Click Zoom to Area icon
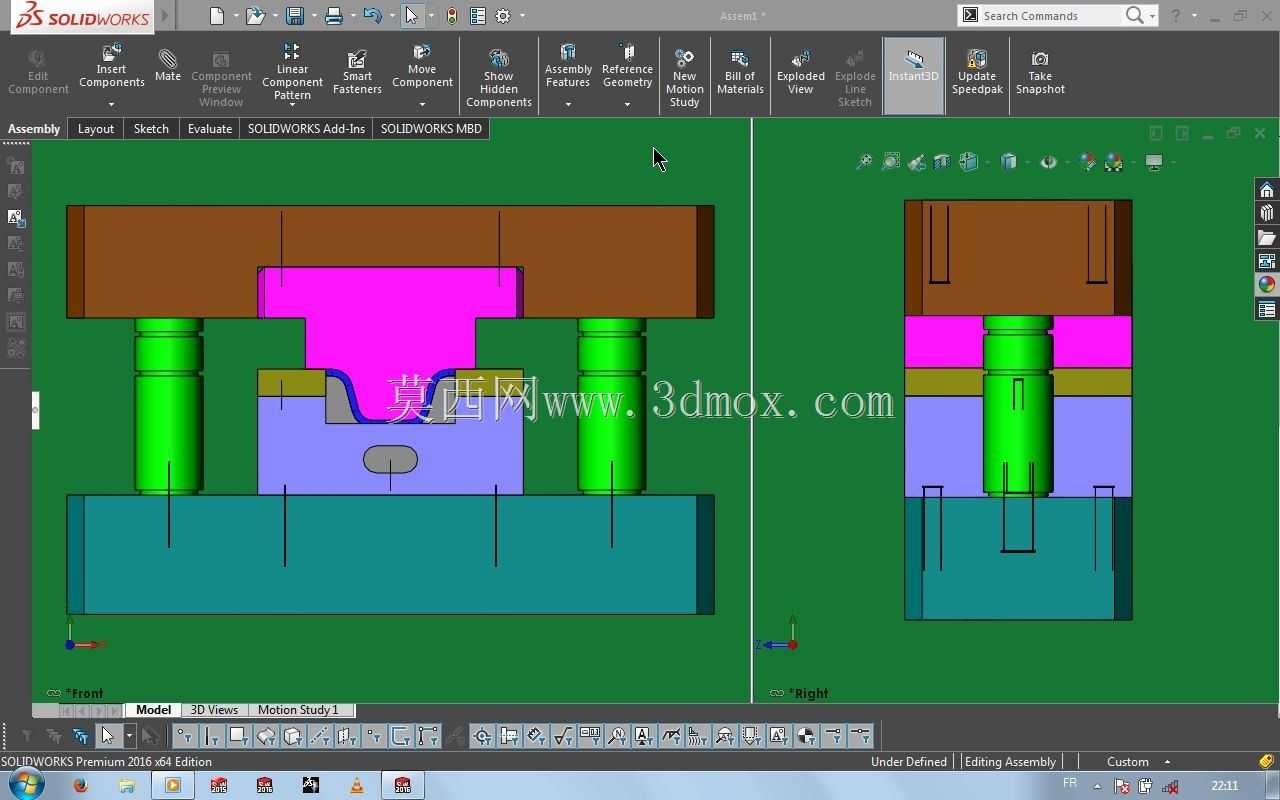 coord(890,162)
